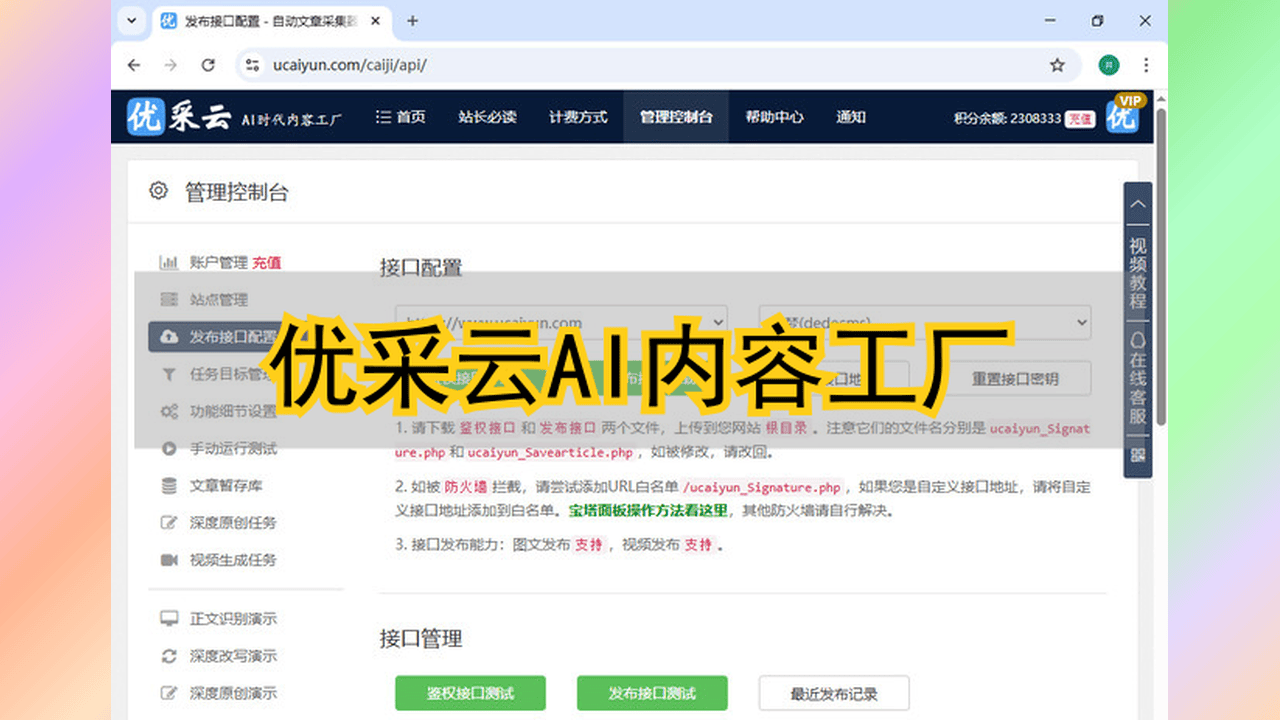Screen dimensions: 1280x720
Task: Click the 视频生成任务 camera icon
Action: [x=169, y=560]
